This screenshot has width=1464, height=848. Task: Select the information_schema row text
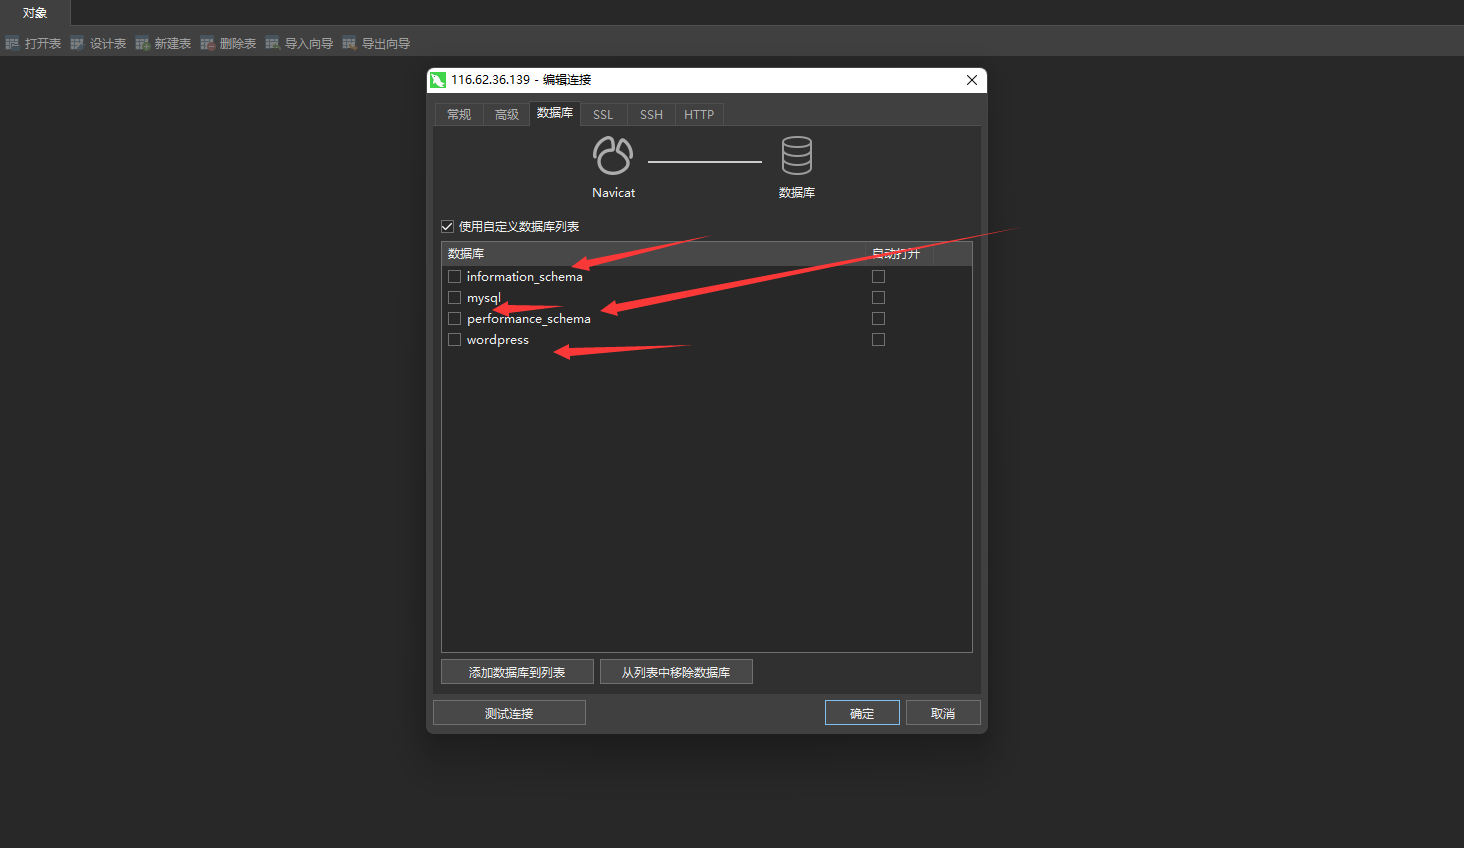pyautogui.click(x=524, y=277)
